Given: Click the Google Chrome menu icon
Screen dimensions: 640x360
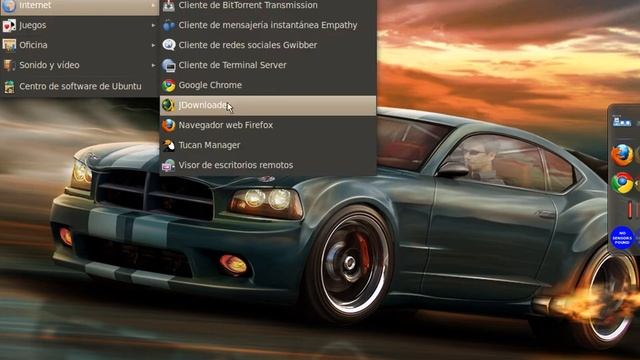Looking at the screenshot, I should pyautogui.click(x=169, y=85).
